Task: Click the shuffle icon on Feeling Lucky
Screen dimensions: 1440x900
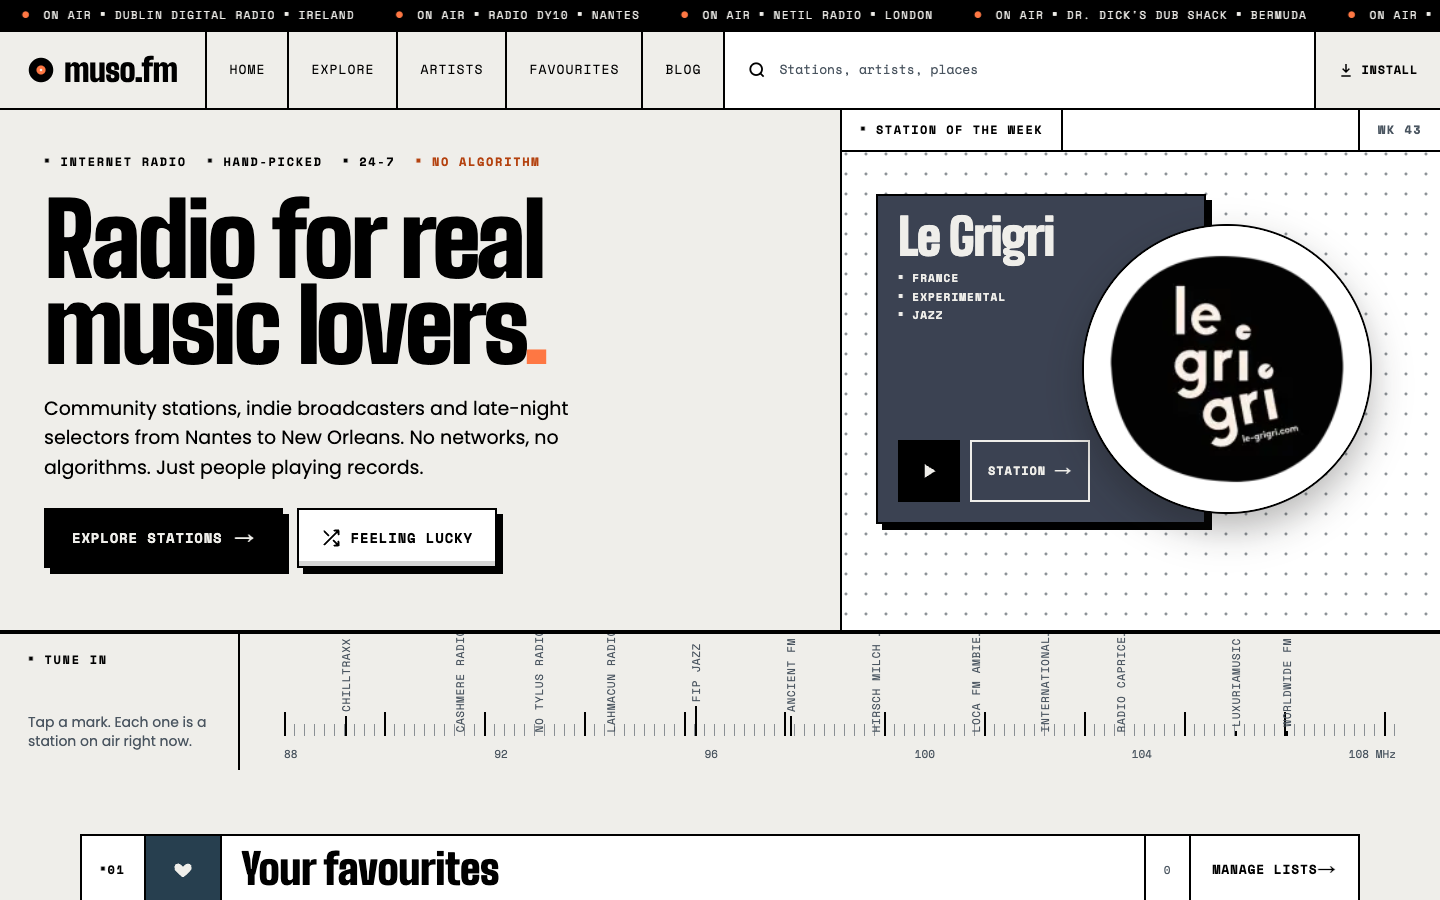Action: tap(331, 538)
